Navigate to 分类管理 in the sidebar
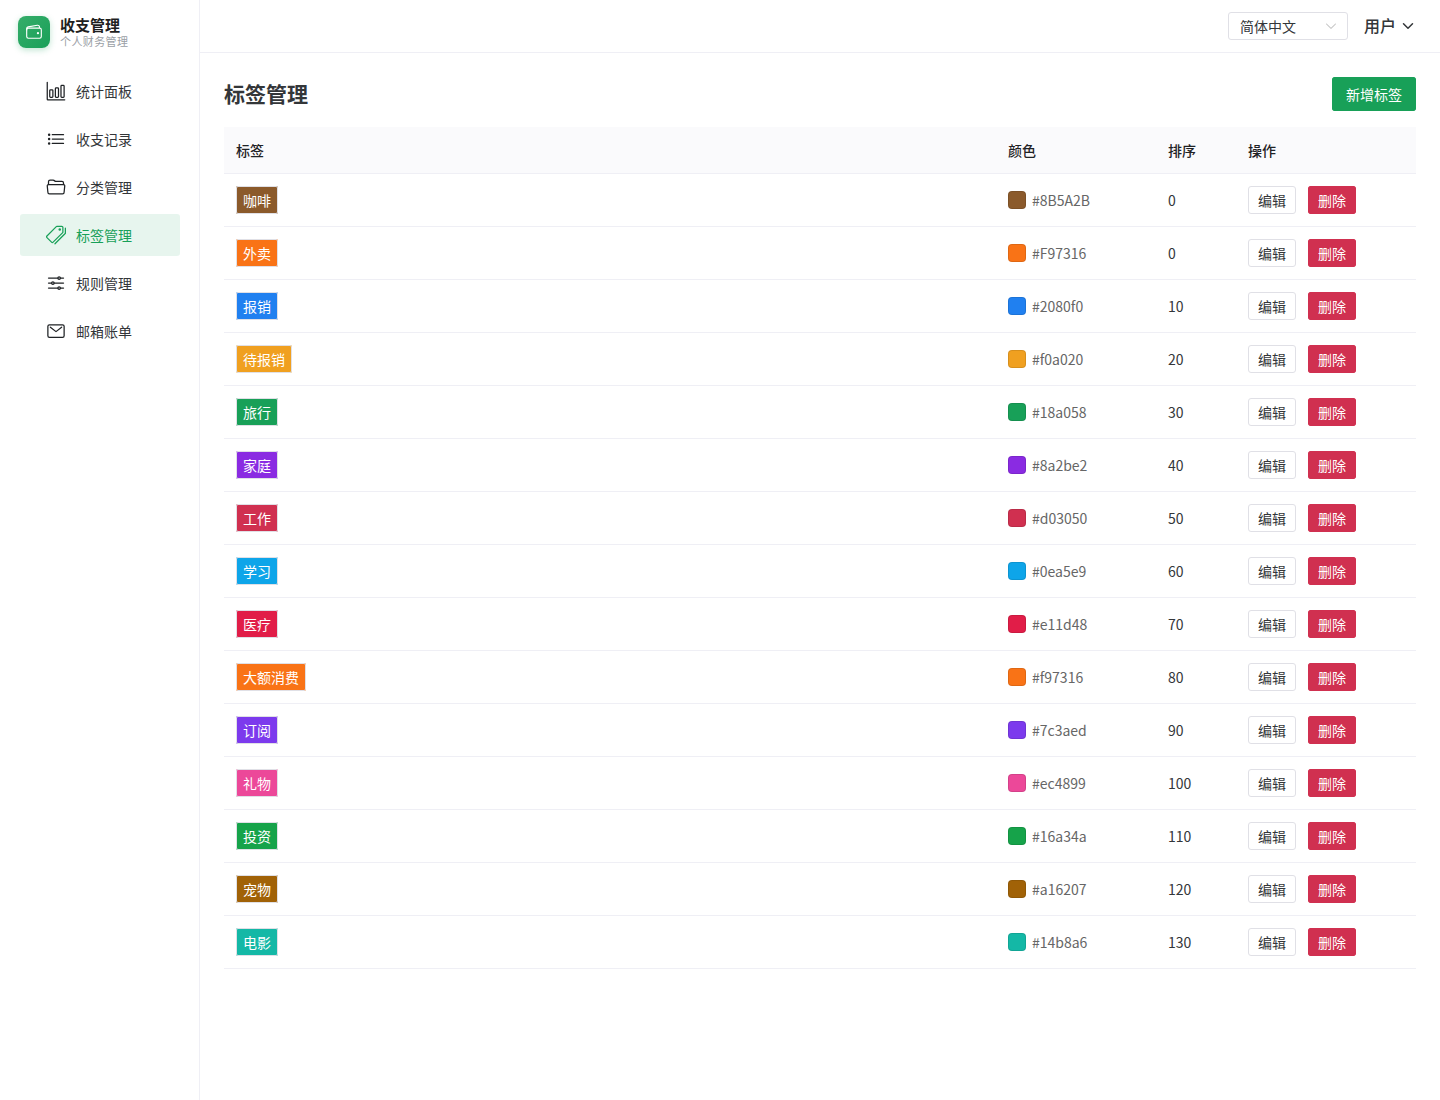The height and width of the screenshot is (1100, 1440). 100,188
